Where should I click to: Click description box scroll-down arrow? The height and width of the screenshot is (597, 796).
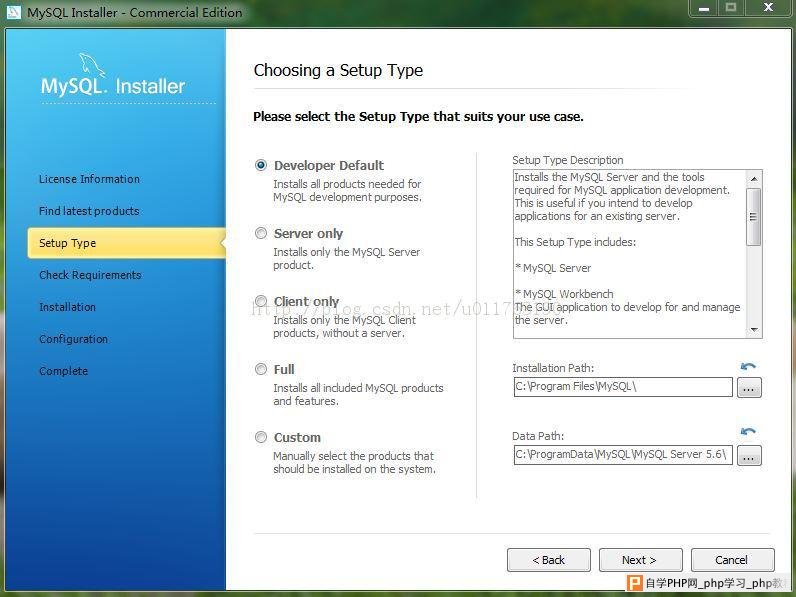tap(754, 330)
